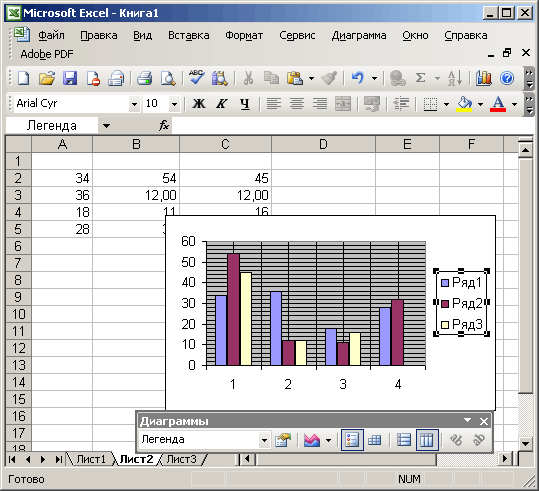
Task: Select the yellow fill color button
Action: 464,103
